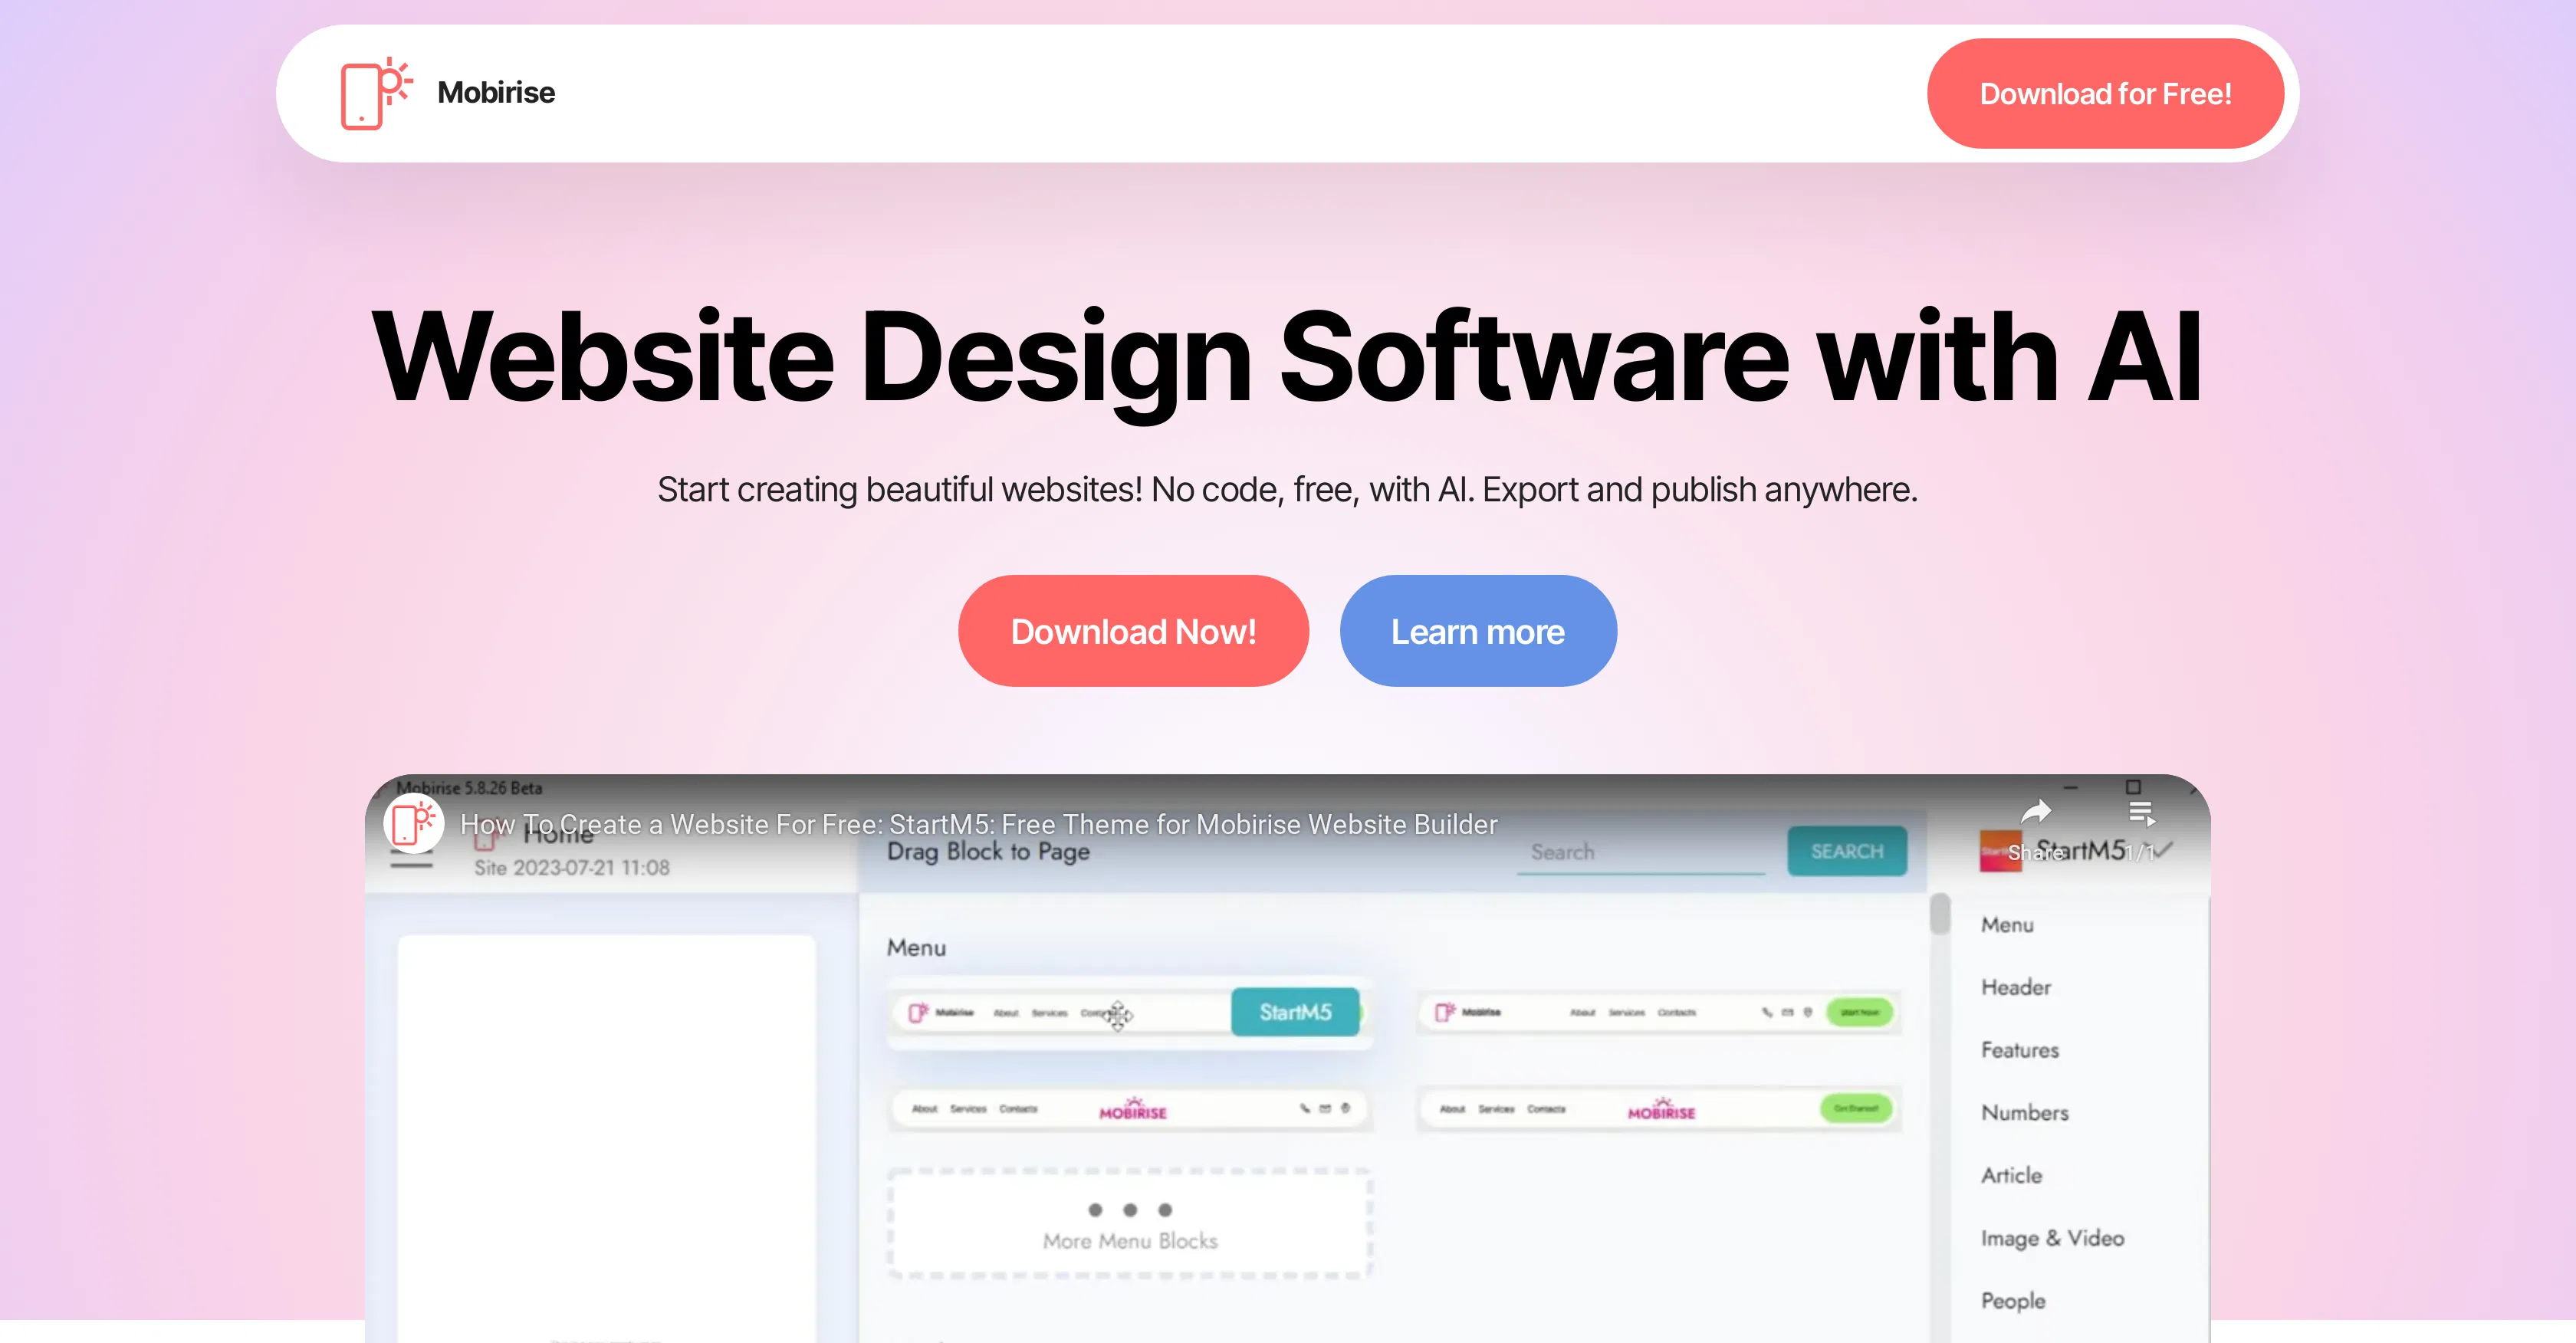This screenshot has height=1343, width=2576.
Task: Click the teal StartM5 label on menu block
Action: pos(1295,1012)
